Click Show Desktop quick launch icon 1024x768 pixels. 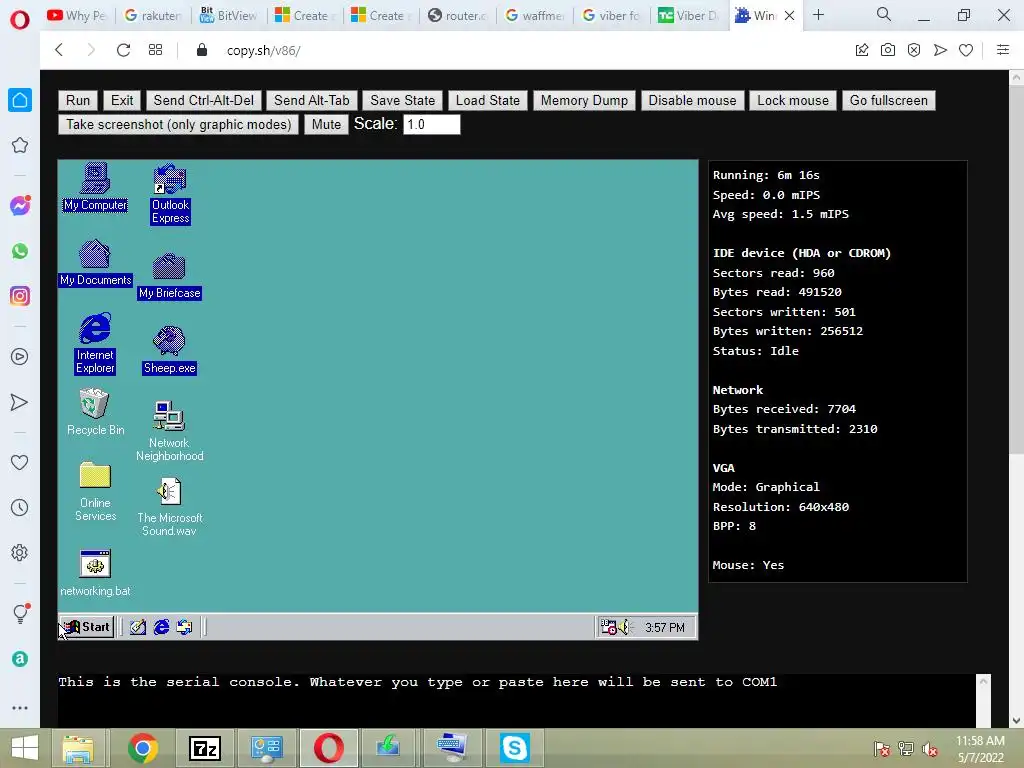coord(138,627)
